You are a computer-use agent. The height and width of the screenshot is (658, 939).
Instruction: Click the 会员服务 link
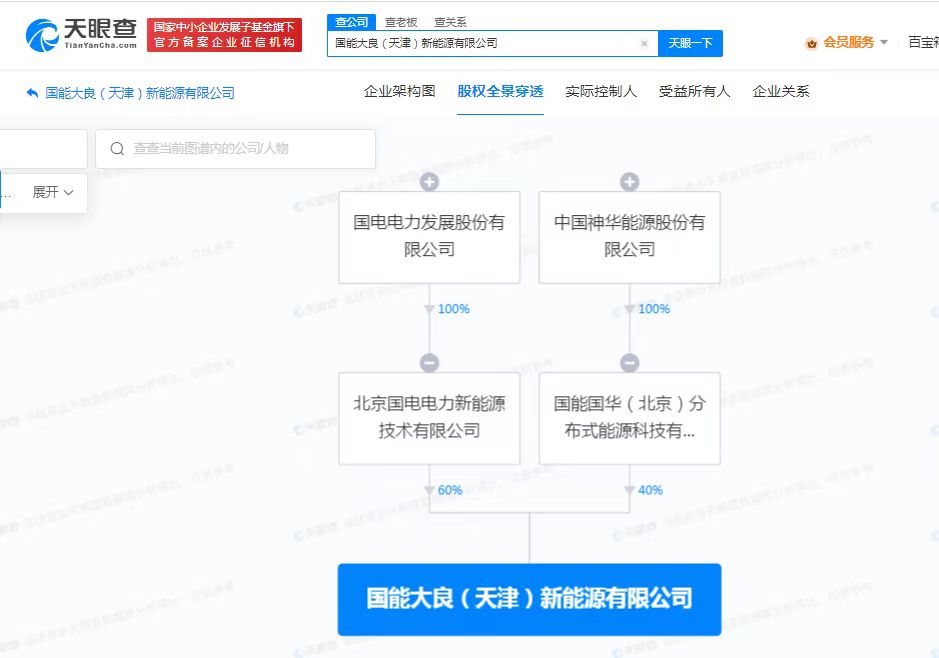[x=849, y=43]
